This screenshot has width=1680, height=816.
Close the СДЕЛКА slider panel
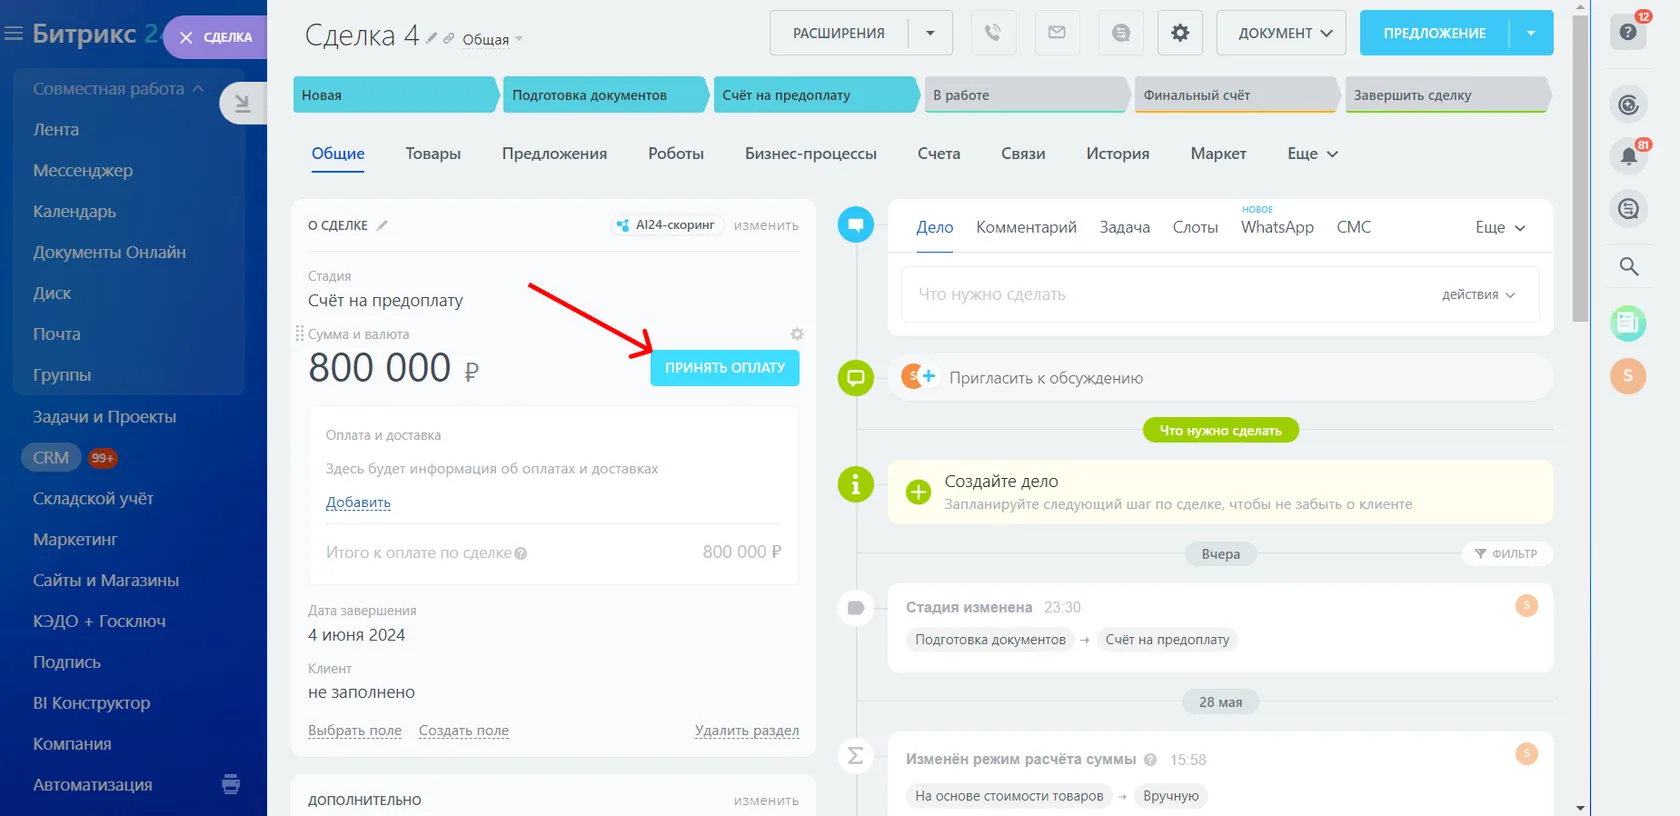coord(186,37)
